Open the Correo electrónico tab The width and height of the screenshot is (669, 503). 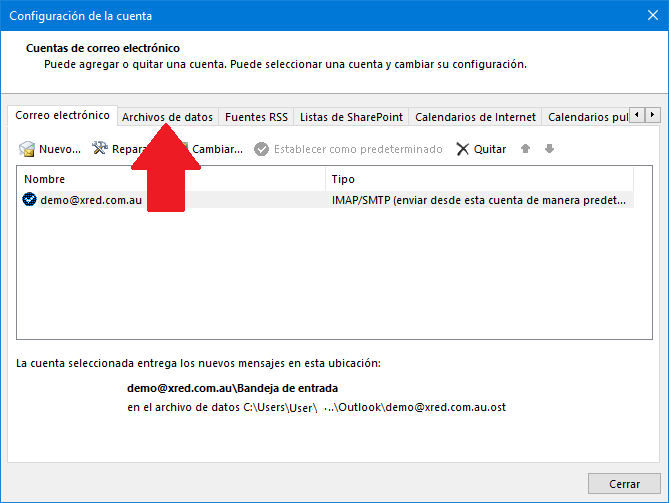click(x=62, y=115)
